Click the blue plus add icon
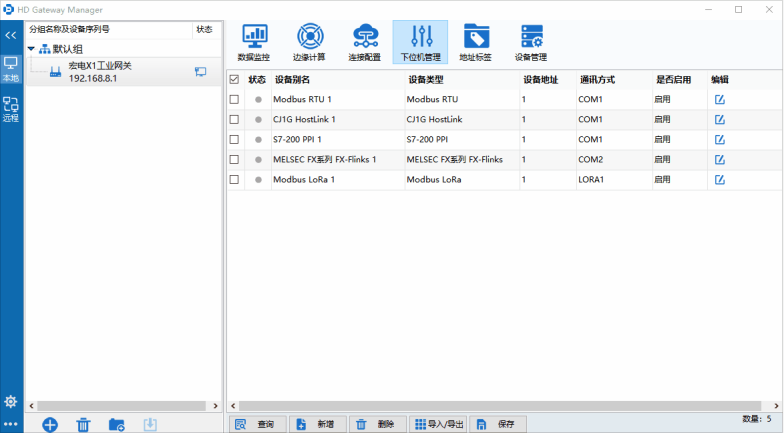 (x=50, y=424)
